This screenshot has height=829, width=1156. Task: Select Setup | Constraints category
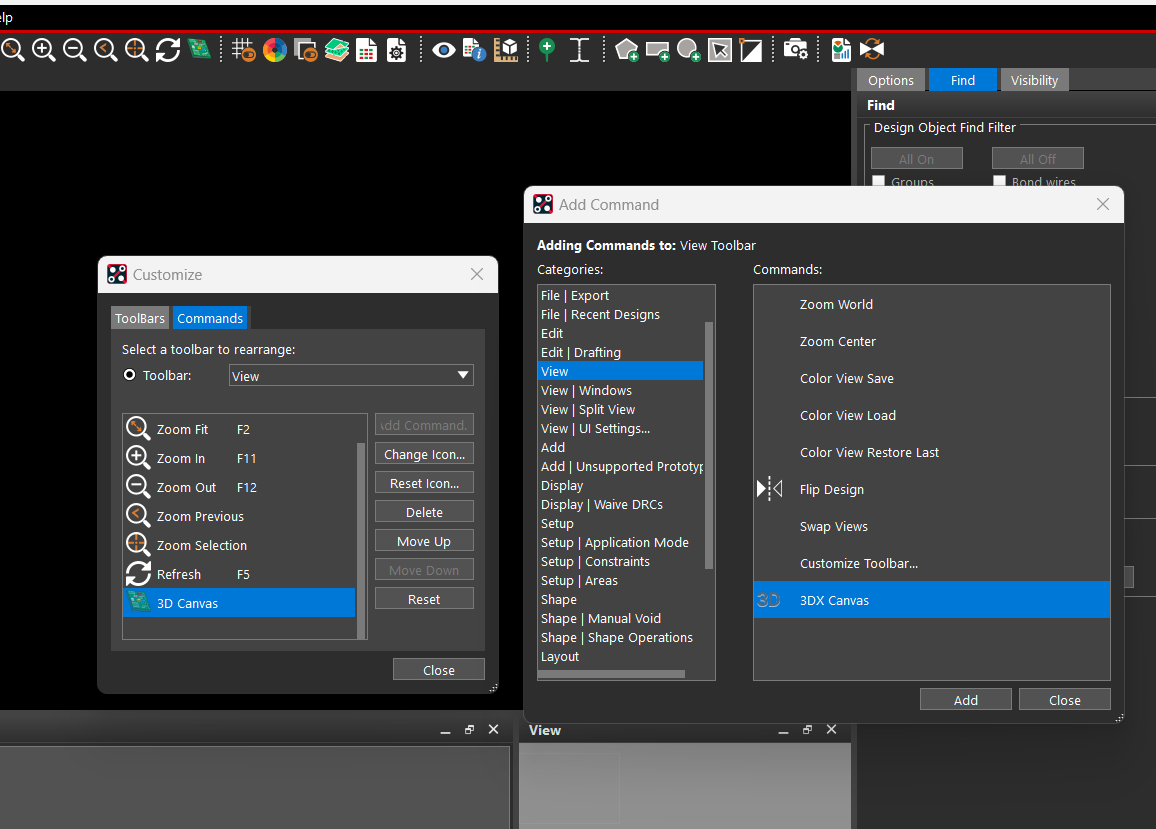tap(595, 562)
